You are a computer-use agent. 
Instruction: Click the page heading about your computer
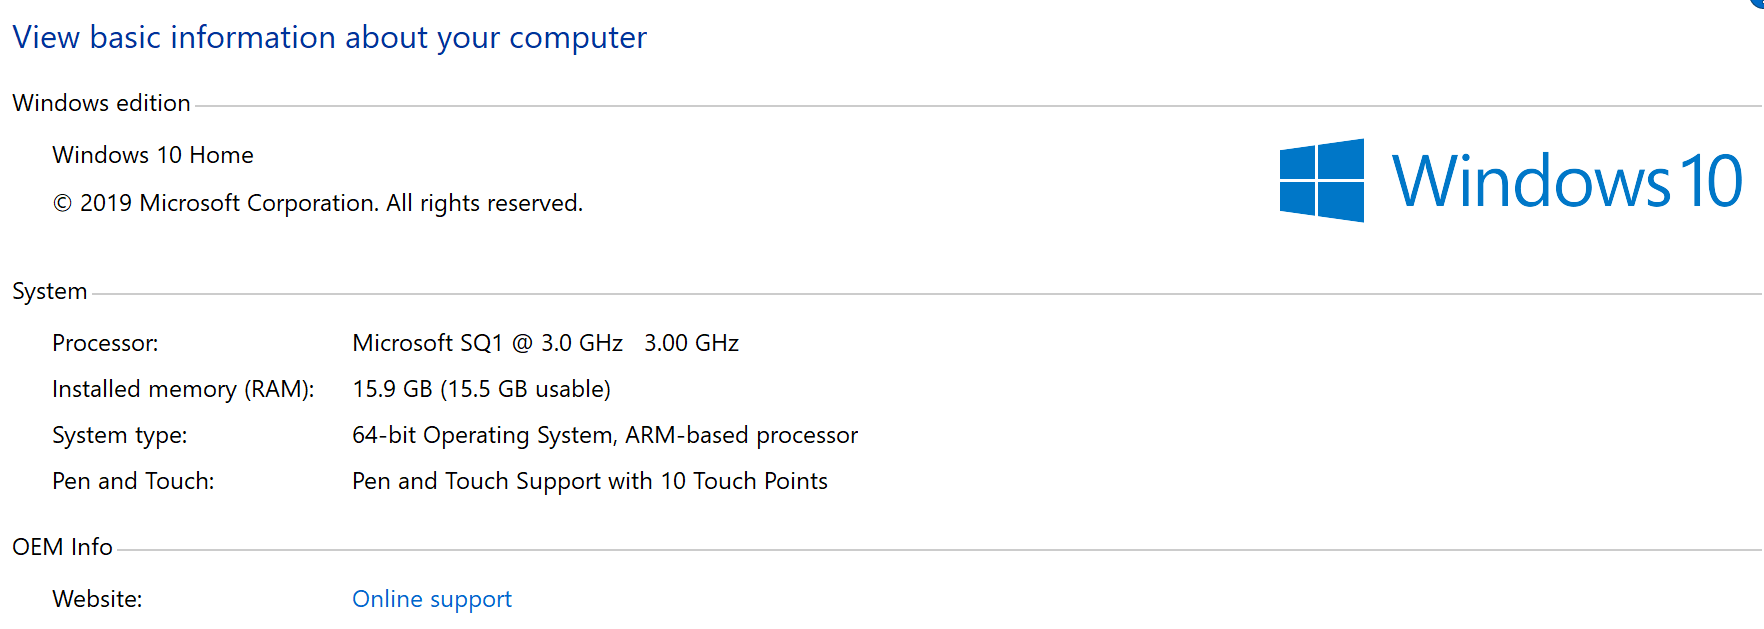tap(329, 38)
